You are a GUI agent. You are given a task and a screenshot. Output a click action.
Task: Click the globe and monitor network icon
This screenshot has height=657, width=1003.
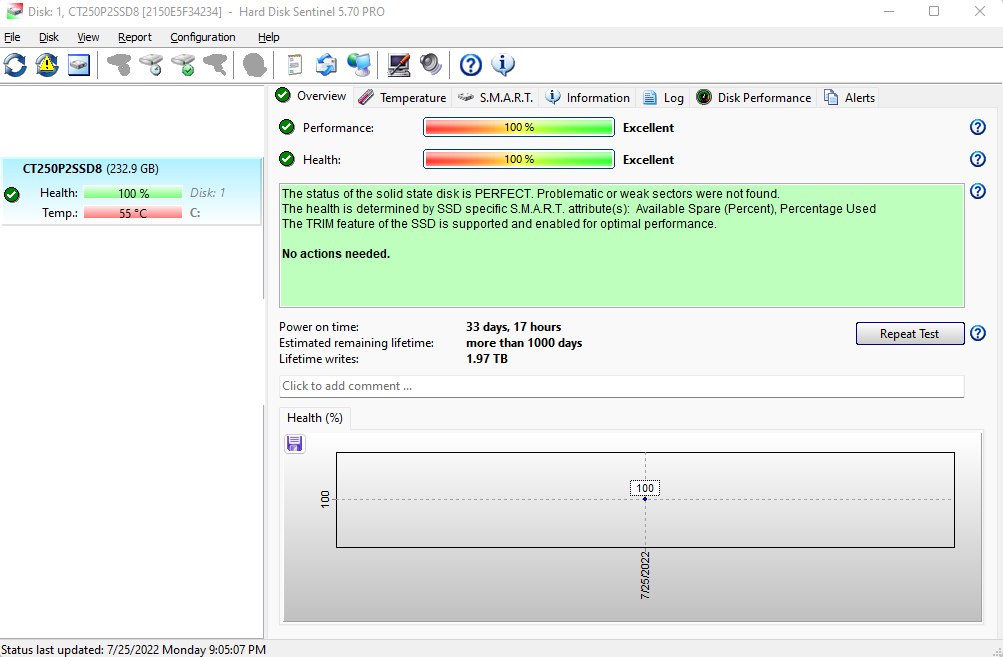(x=359, y=66)
